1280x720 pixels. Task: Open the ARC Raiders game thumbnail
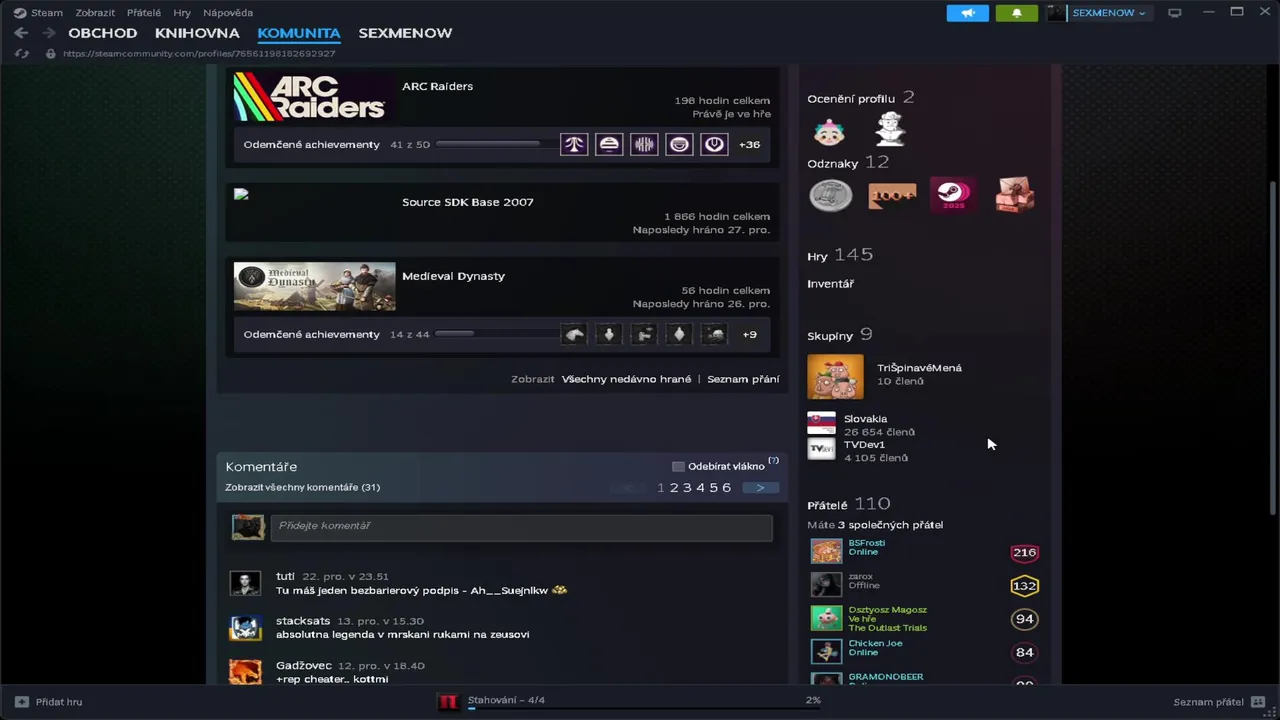314,96
